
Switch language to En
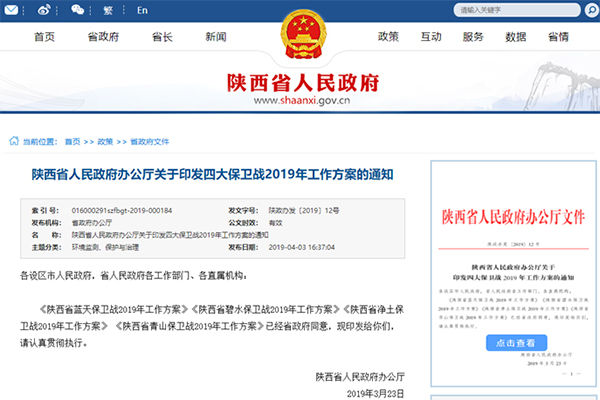[x=142, y=10]
